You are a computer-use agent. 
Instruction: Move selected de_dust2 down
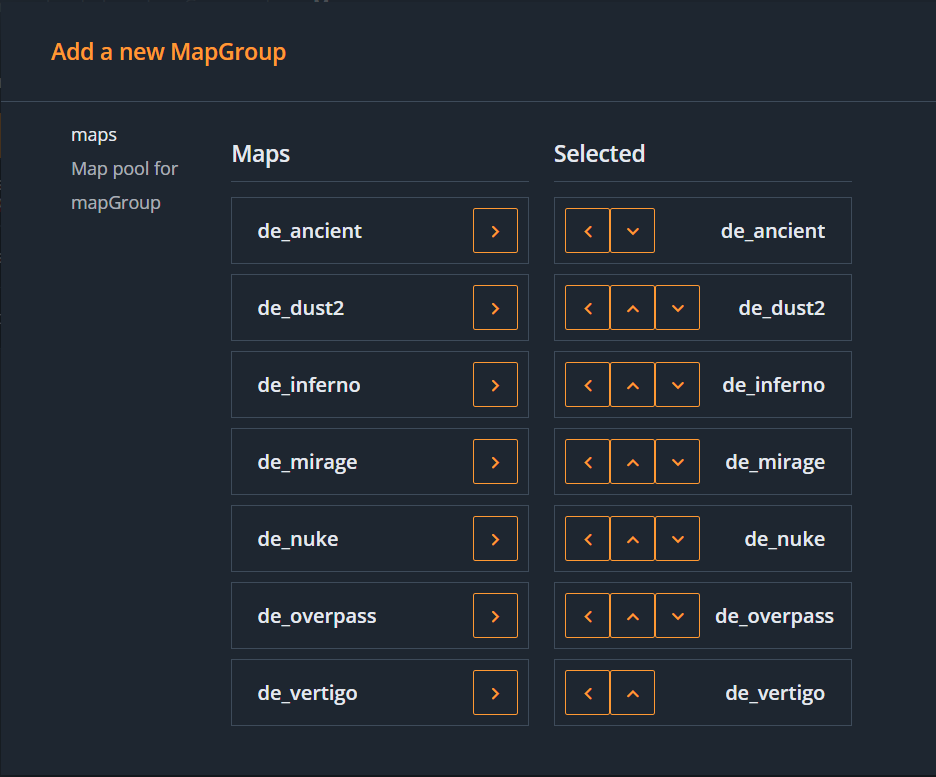click(677, 308)
